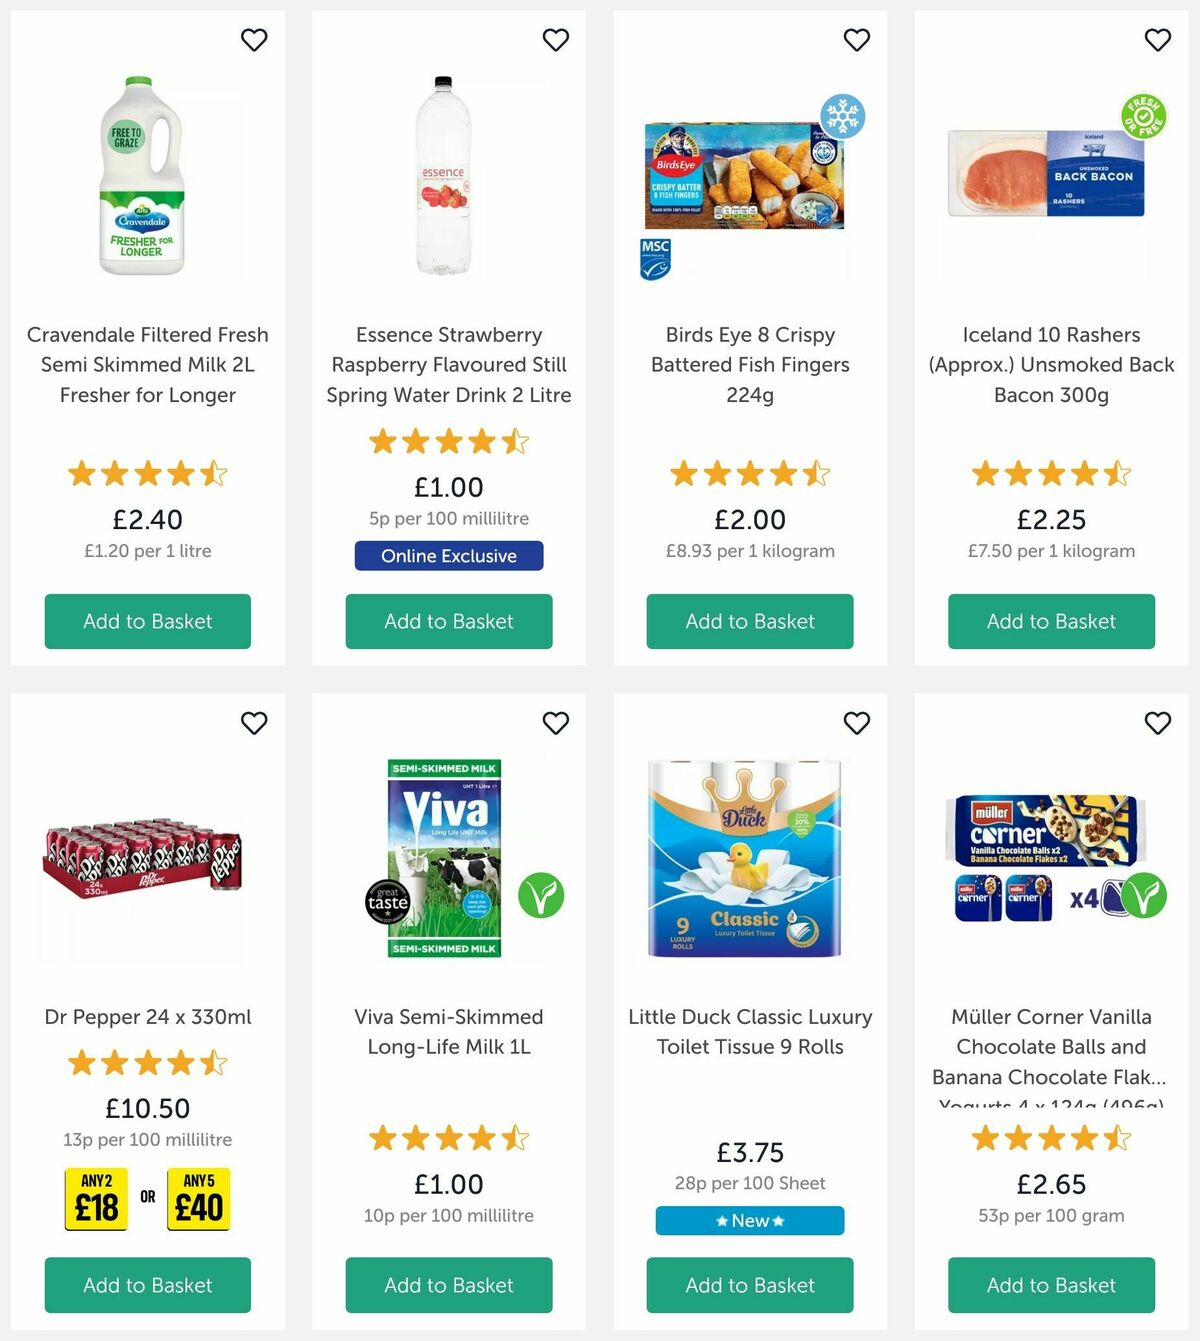Favourite the Iceland unsmoked back bacon
This screenshot has width=1200, height=1341.
pos(1157,40)
